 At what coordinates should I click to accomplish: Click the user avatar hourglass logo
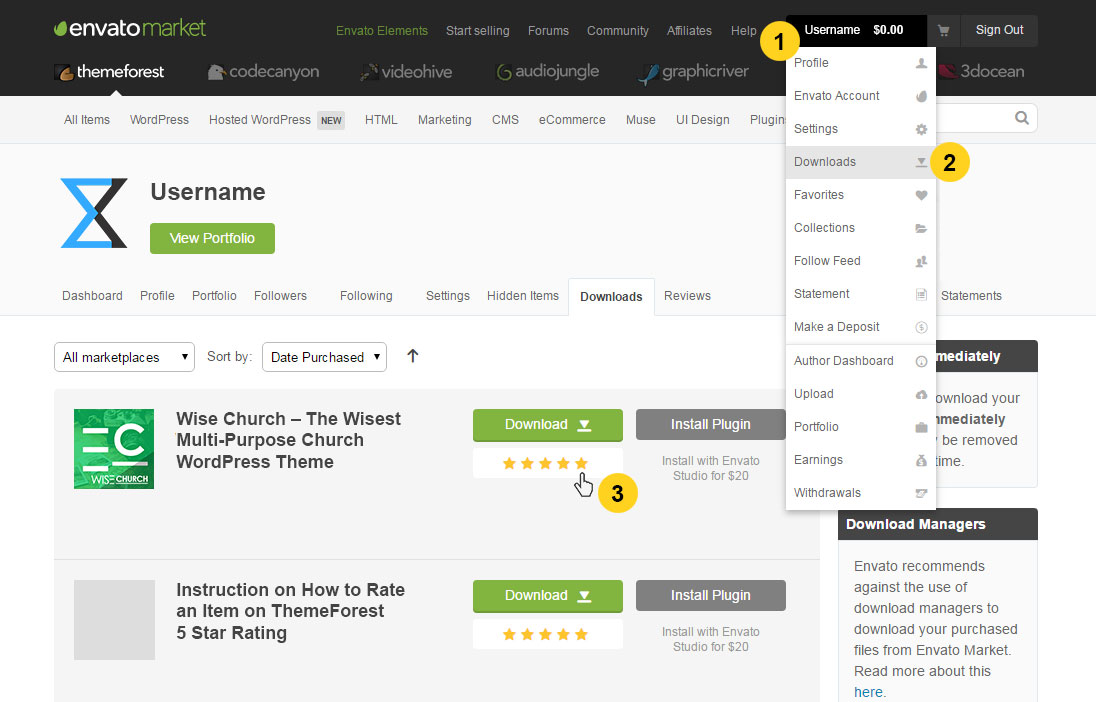(94, 213)
